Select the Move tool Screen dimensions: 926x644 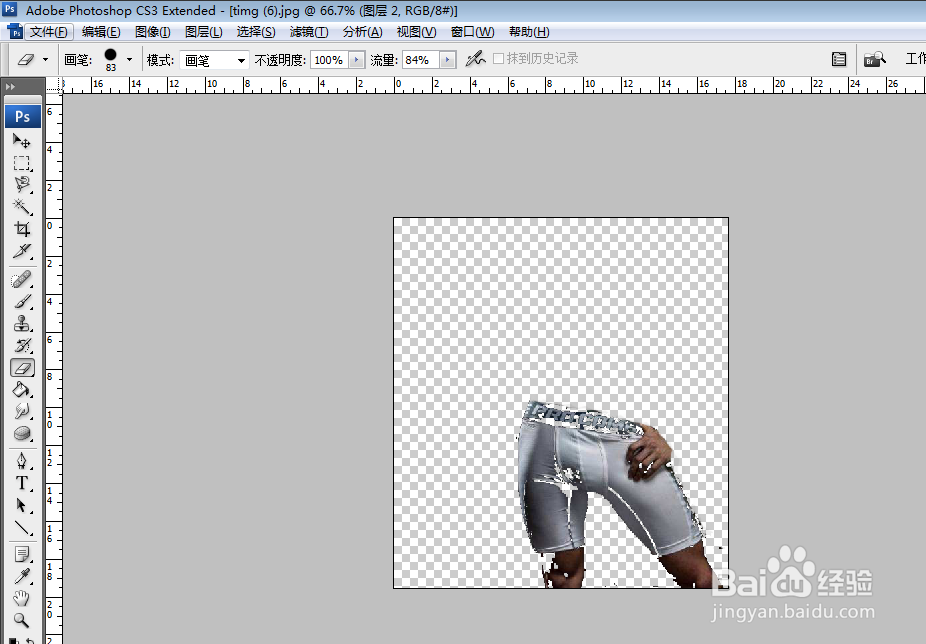click(x=22, y=141)
